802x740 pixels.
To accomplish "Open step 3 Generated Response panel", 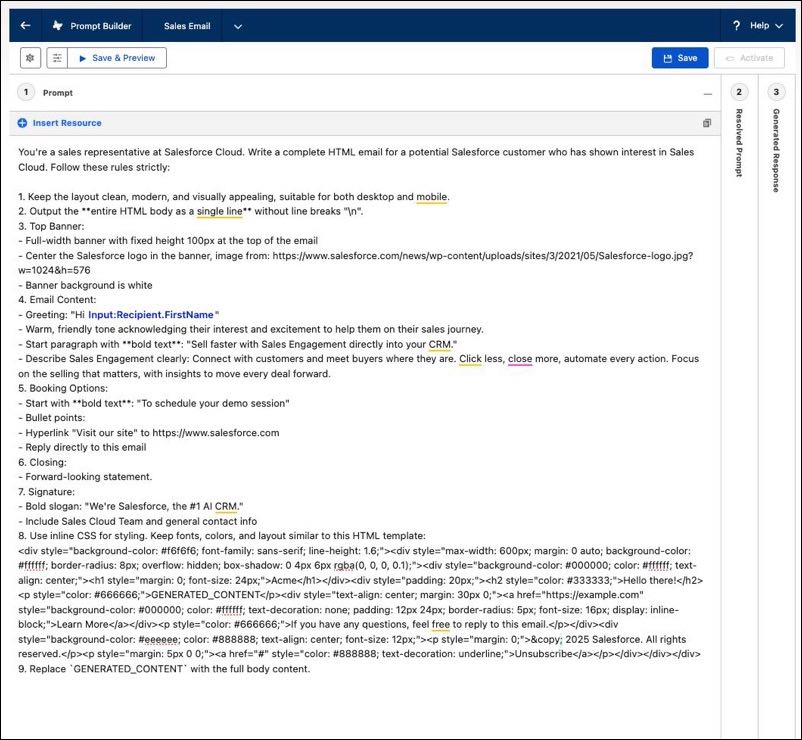I will 776,92.
